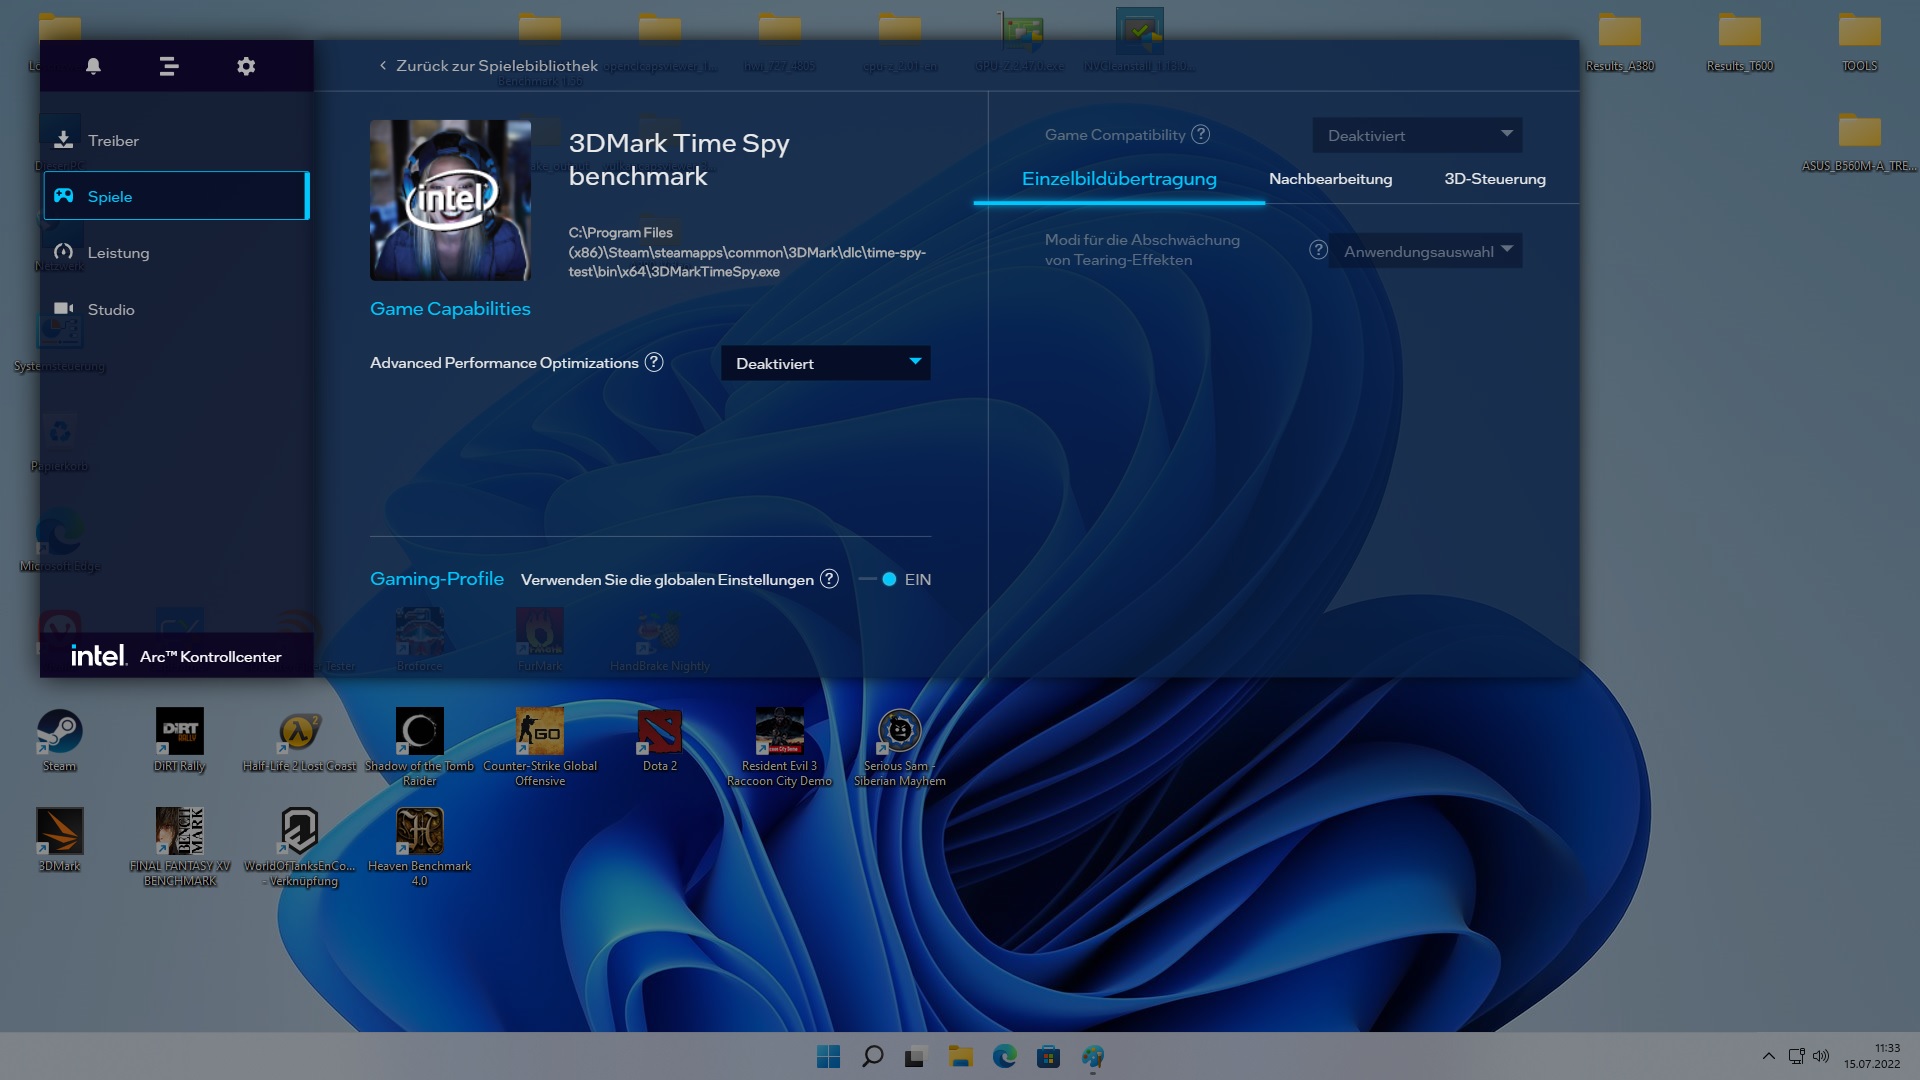
Task: Click help icon beside Advanced Performance Optimizations
Action: [654, 363]
